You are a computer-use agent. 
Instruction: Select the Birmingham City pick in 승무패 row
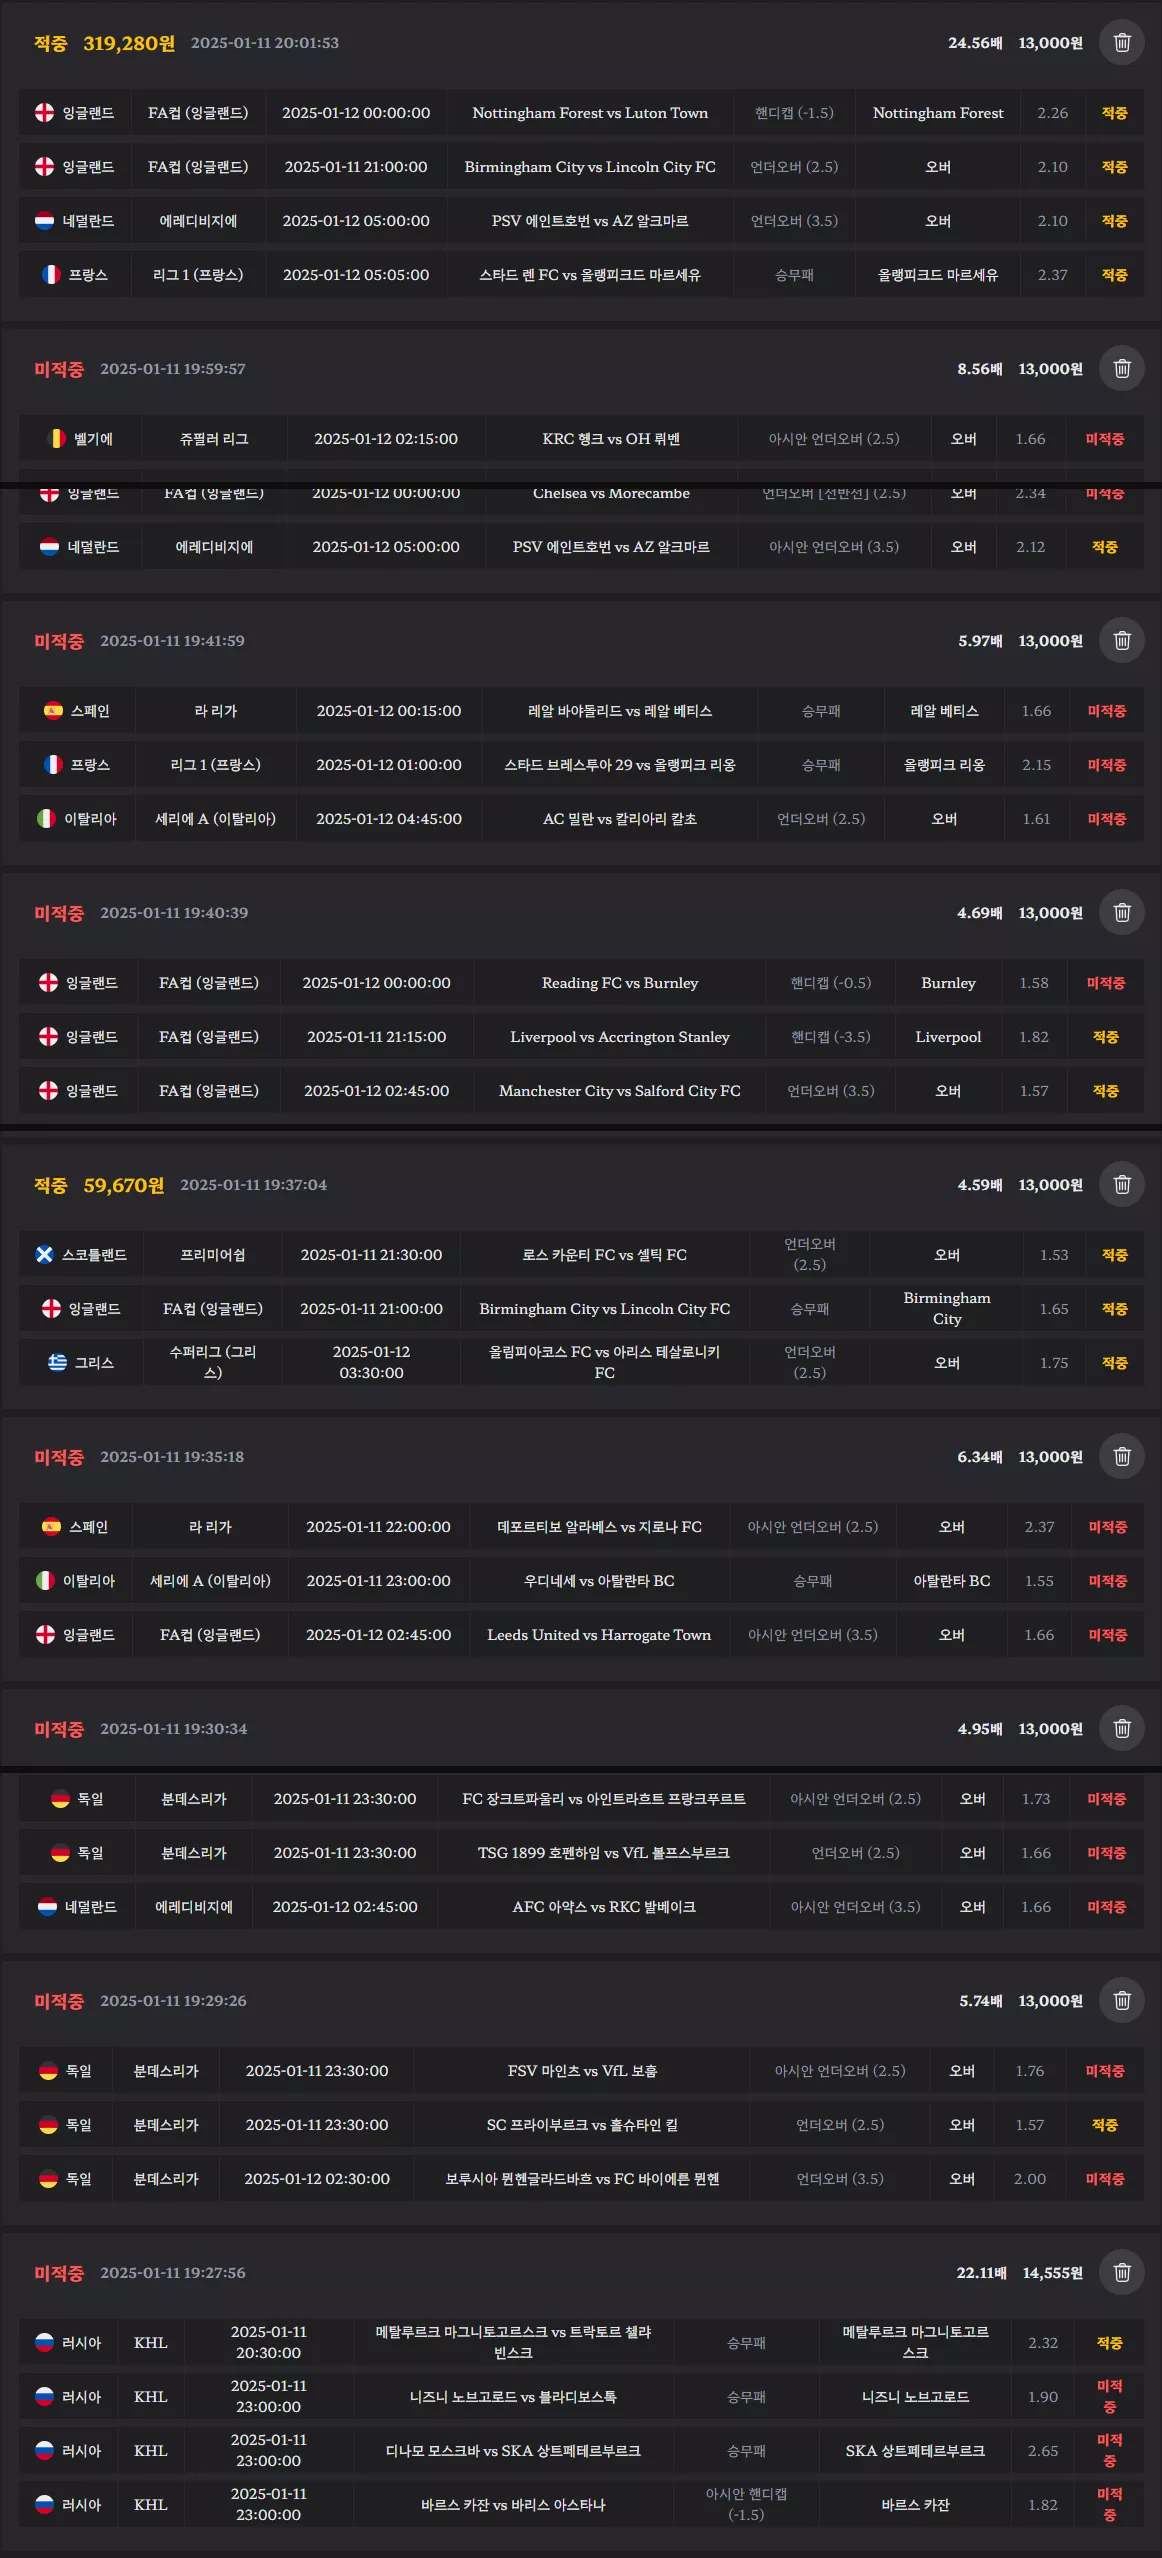point(947,1309)
